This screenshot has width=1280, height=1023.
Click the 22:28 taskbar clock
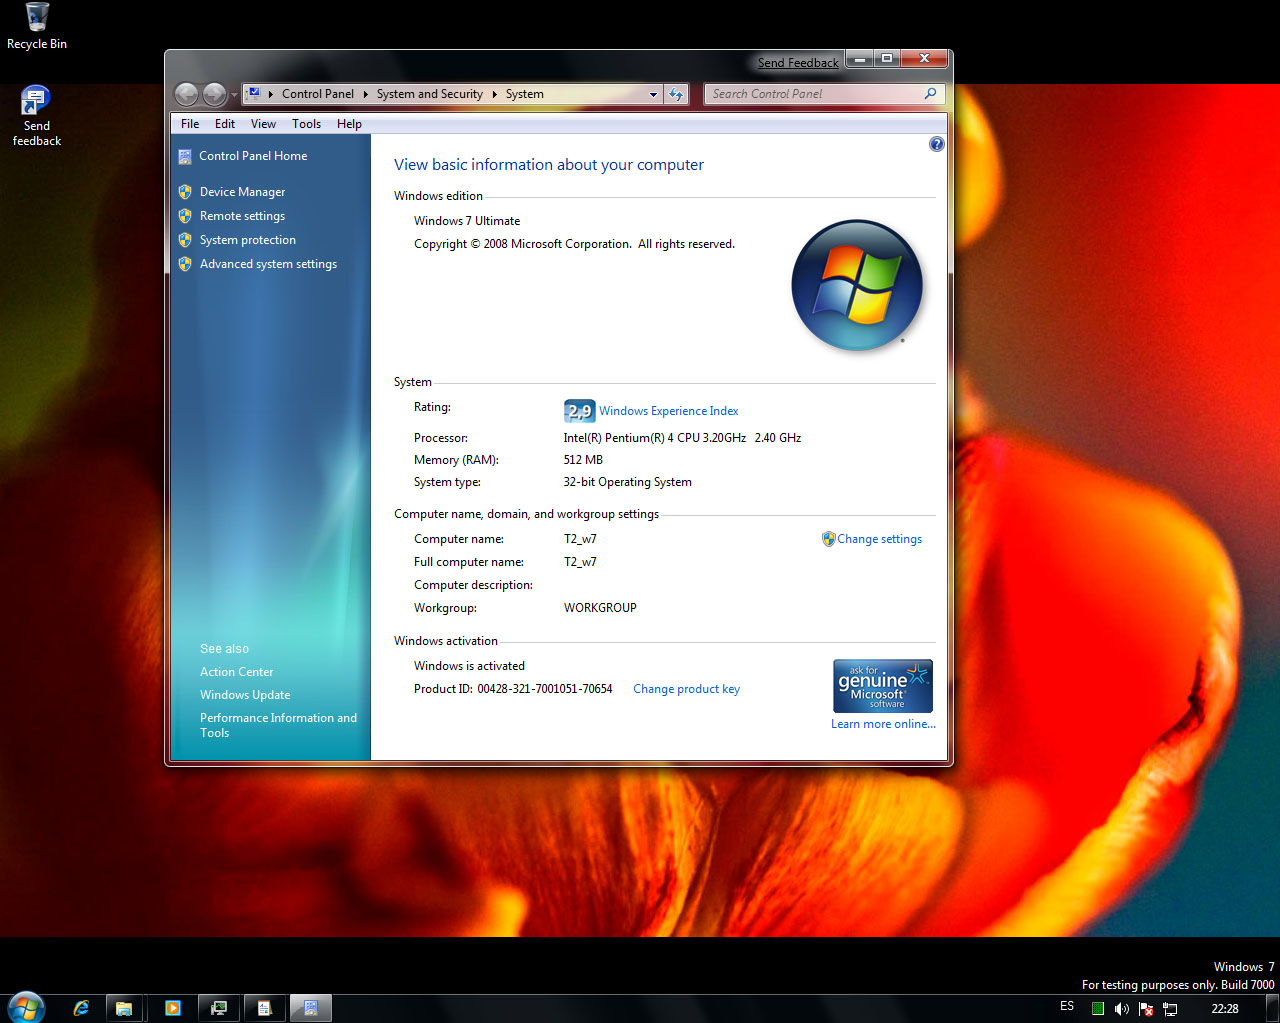point(1225,1009)
